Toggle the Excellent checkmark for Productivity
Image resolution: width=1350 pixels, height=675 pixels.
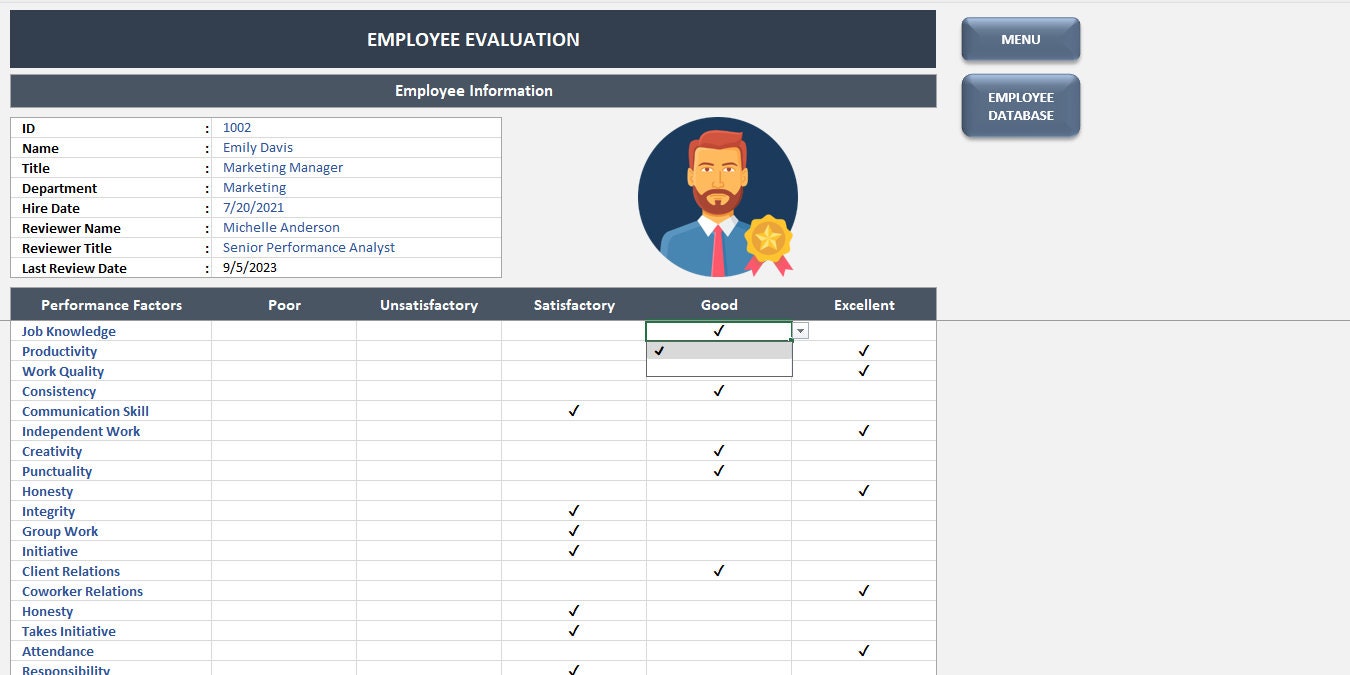coord(863,351)
